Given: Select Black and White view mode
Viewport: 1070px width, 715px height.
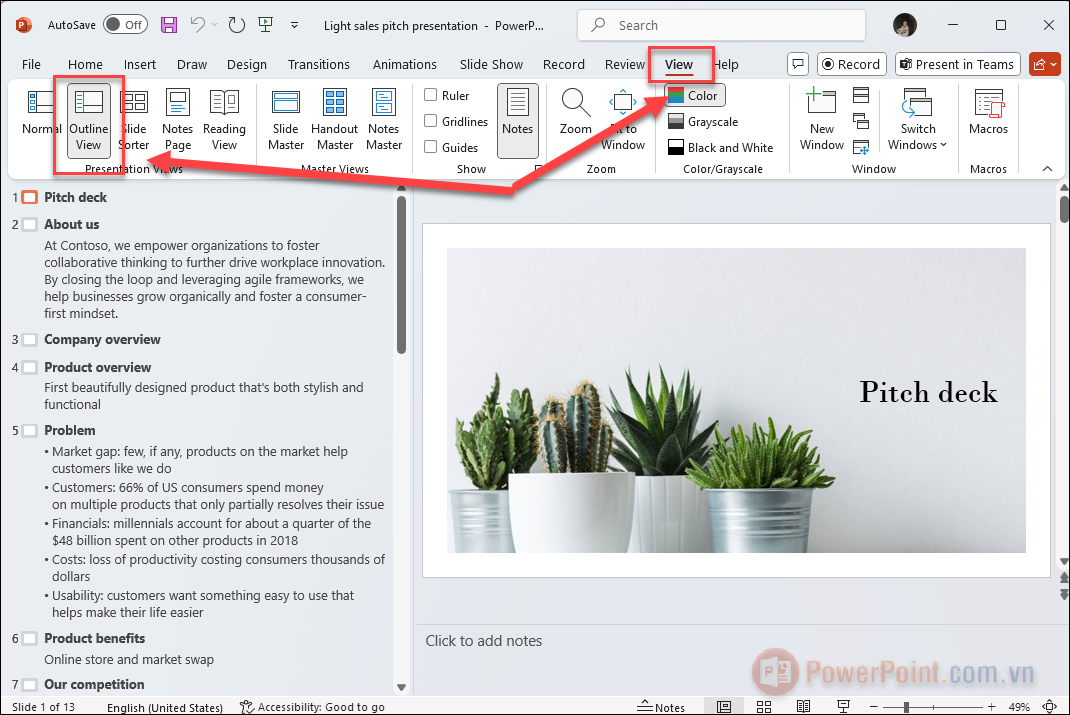Looking at the screenshot, I should [x=720, y=147].
